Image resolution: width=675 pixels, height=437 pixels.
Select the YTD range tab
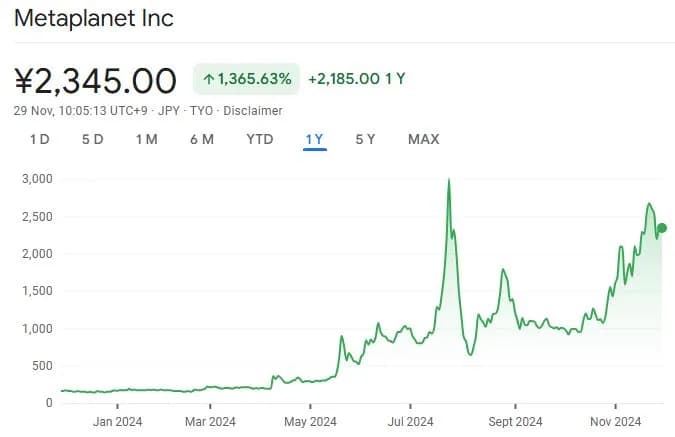(x=260, y=139)
